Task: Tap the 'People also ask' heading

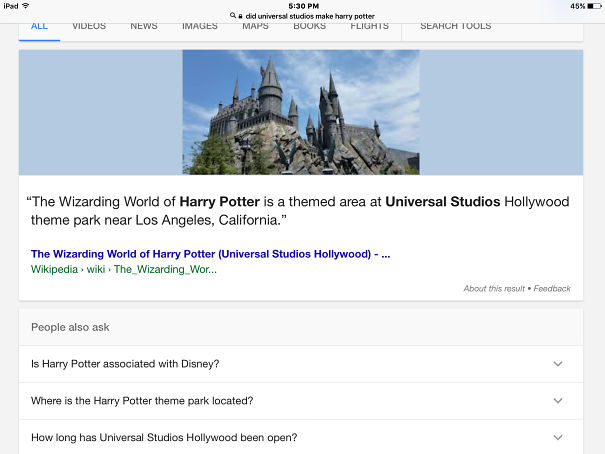Action: pos(70,327)
